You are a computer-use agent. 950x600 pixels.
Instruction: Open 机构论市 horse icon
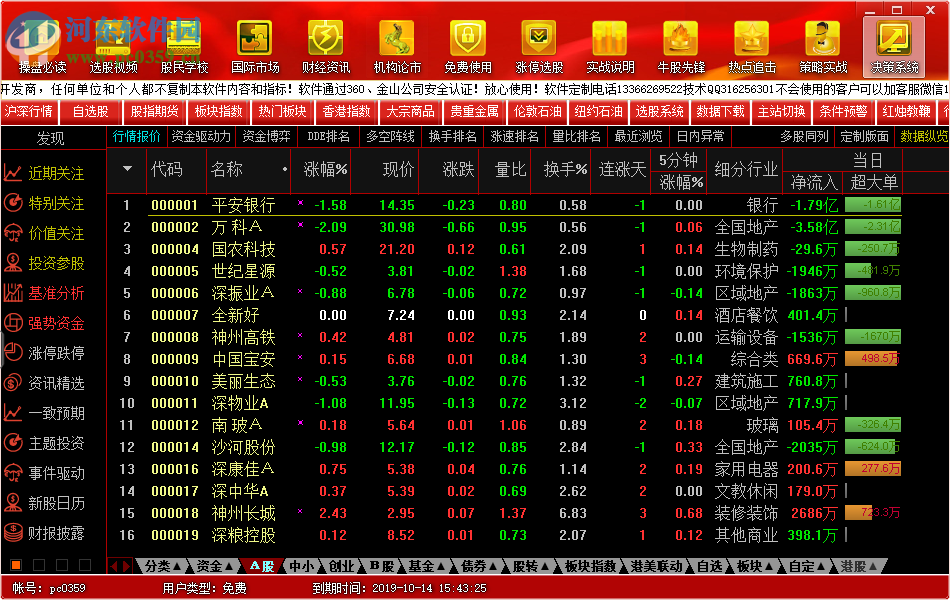point(397,40)
